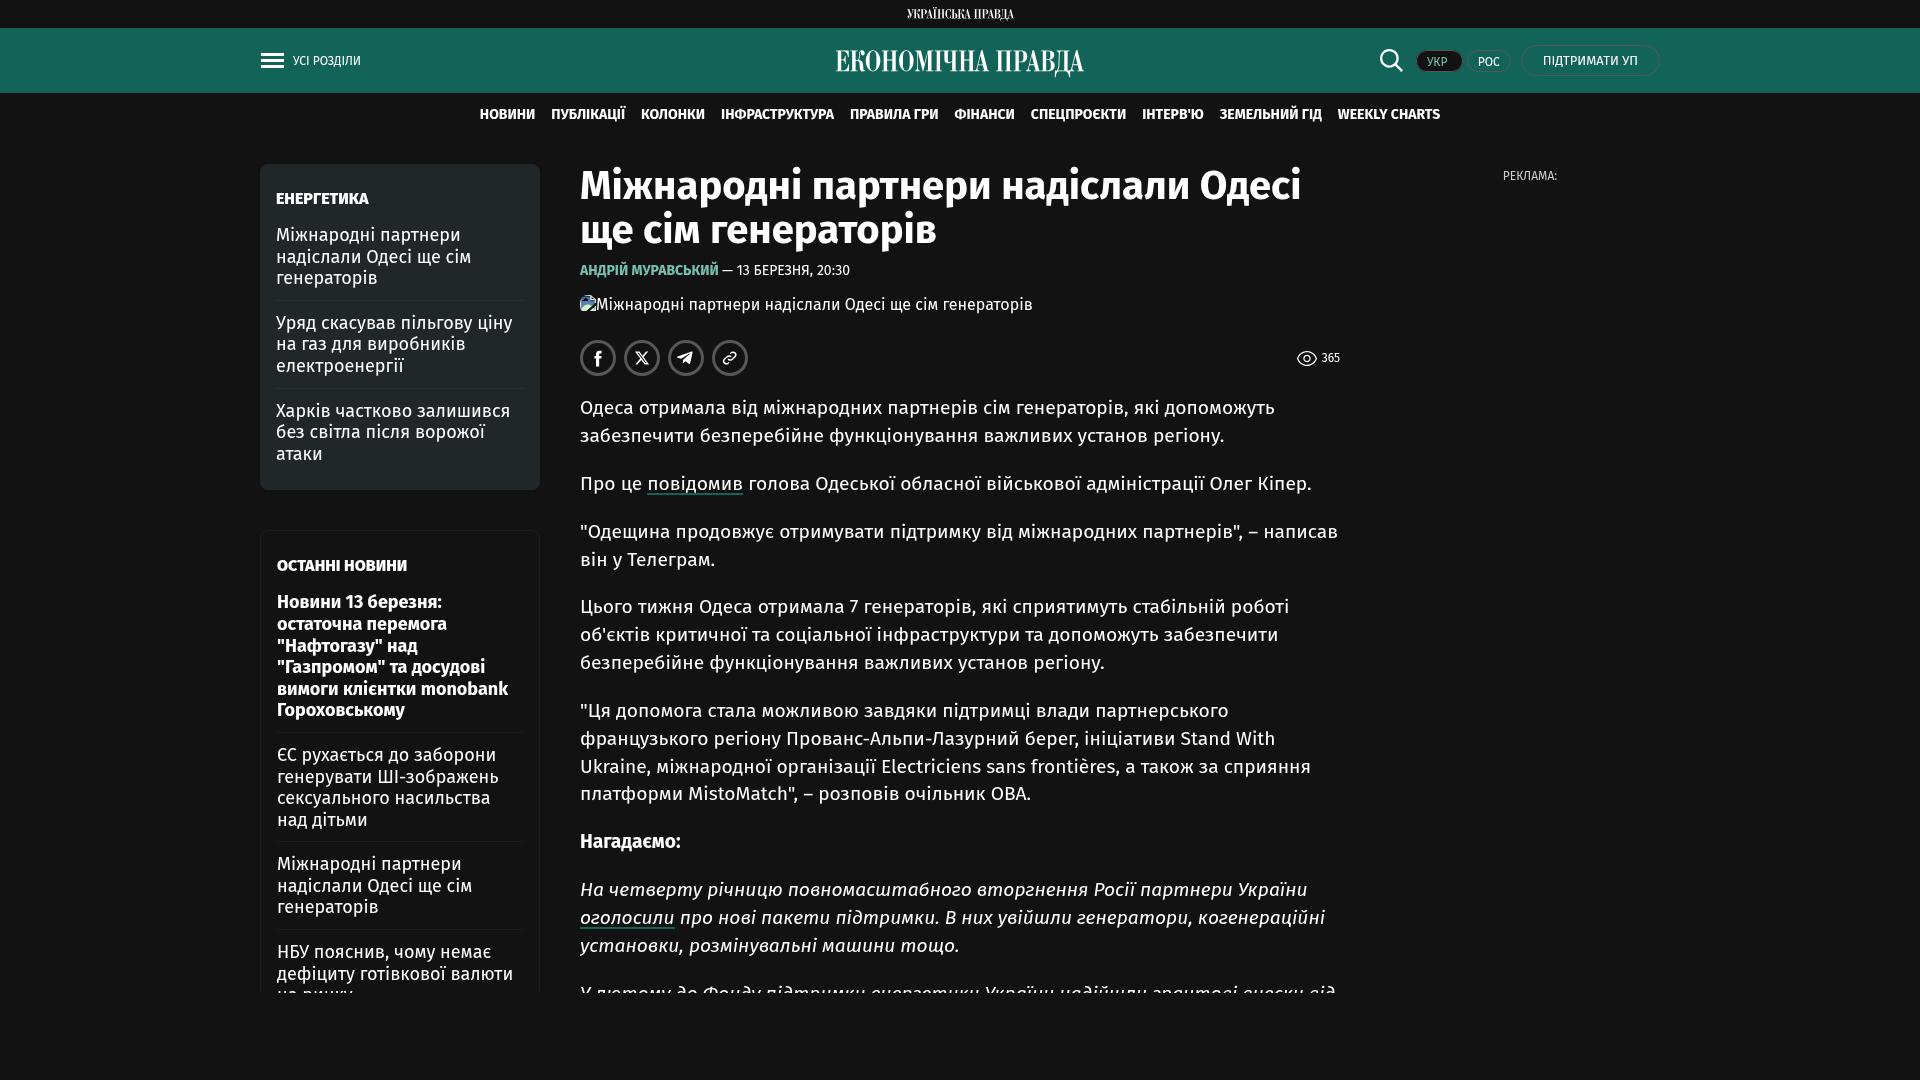Open the ФІНАНСИ menu item
This screenshot has height=1080, width=1920.
point(984,115)
